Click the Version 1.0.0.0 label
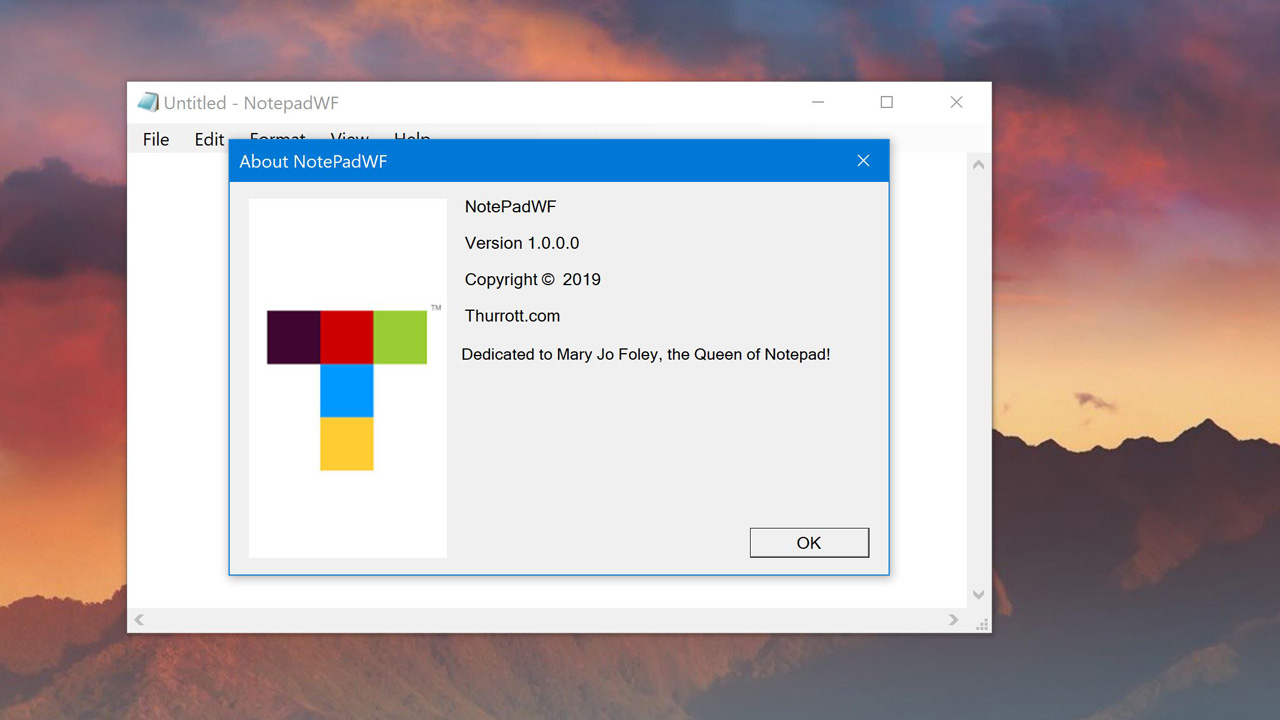This screenshot has height=720, width=1280. pos(522,243)
